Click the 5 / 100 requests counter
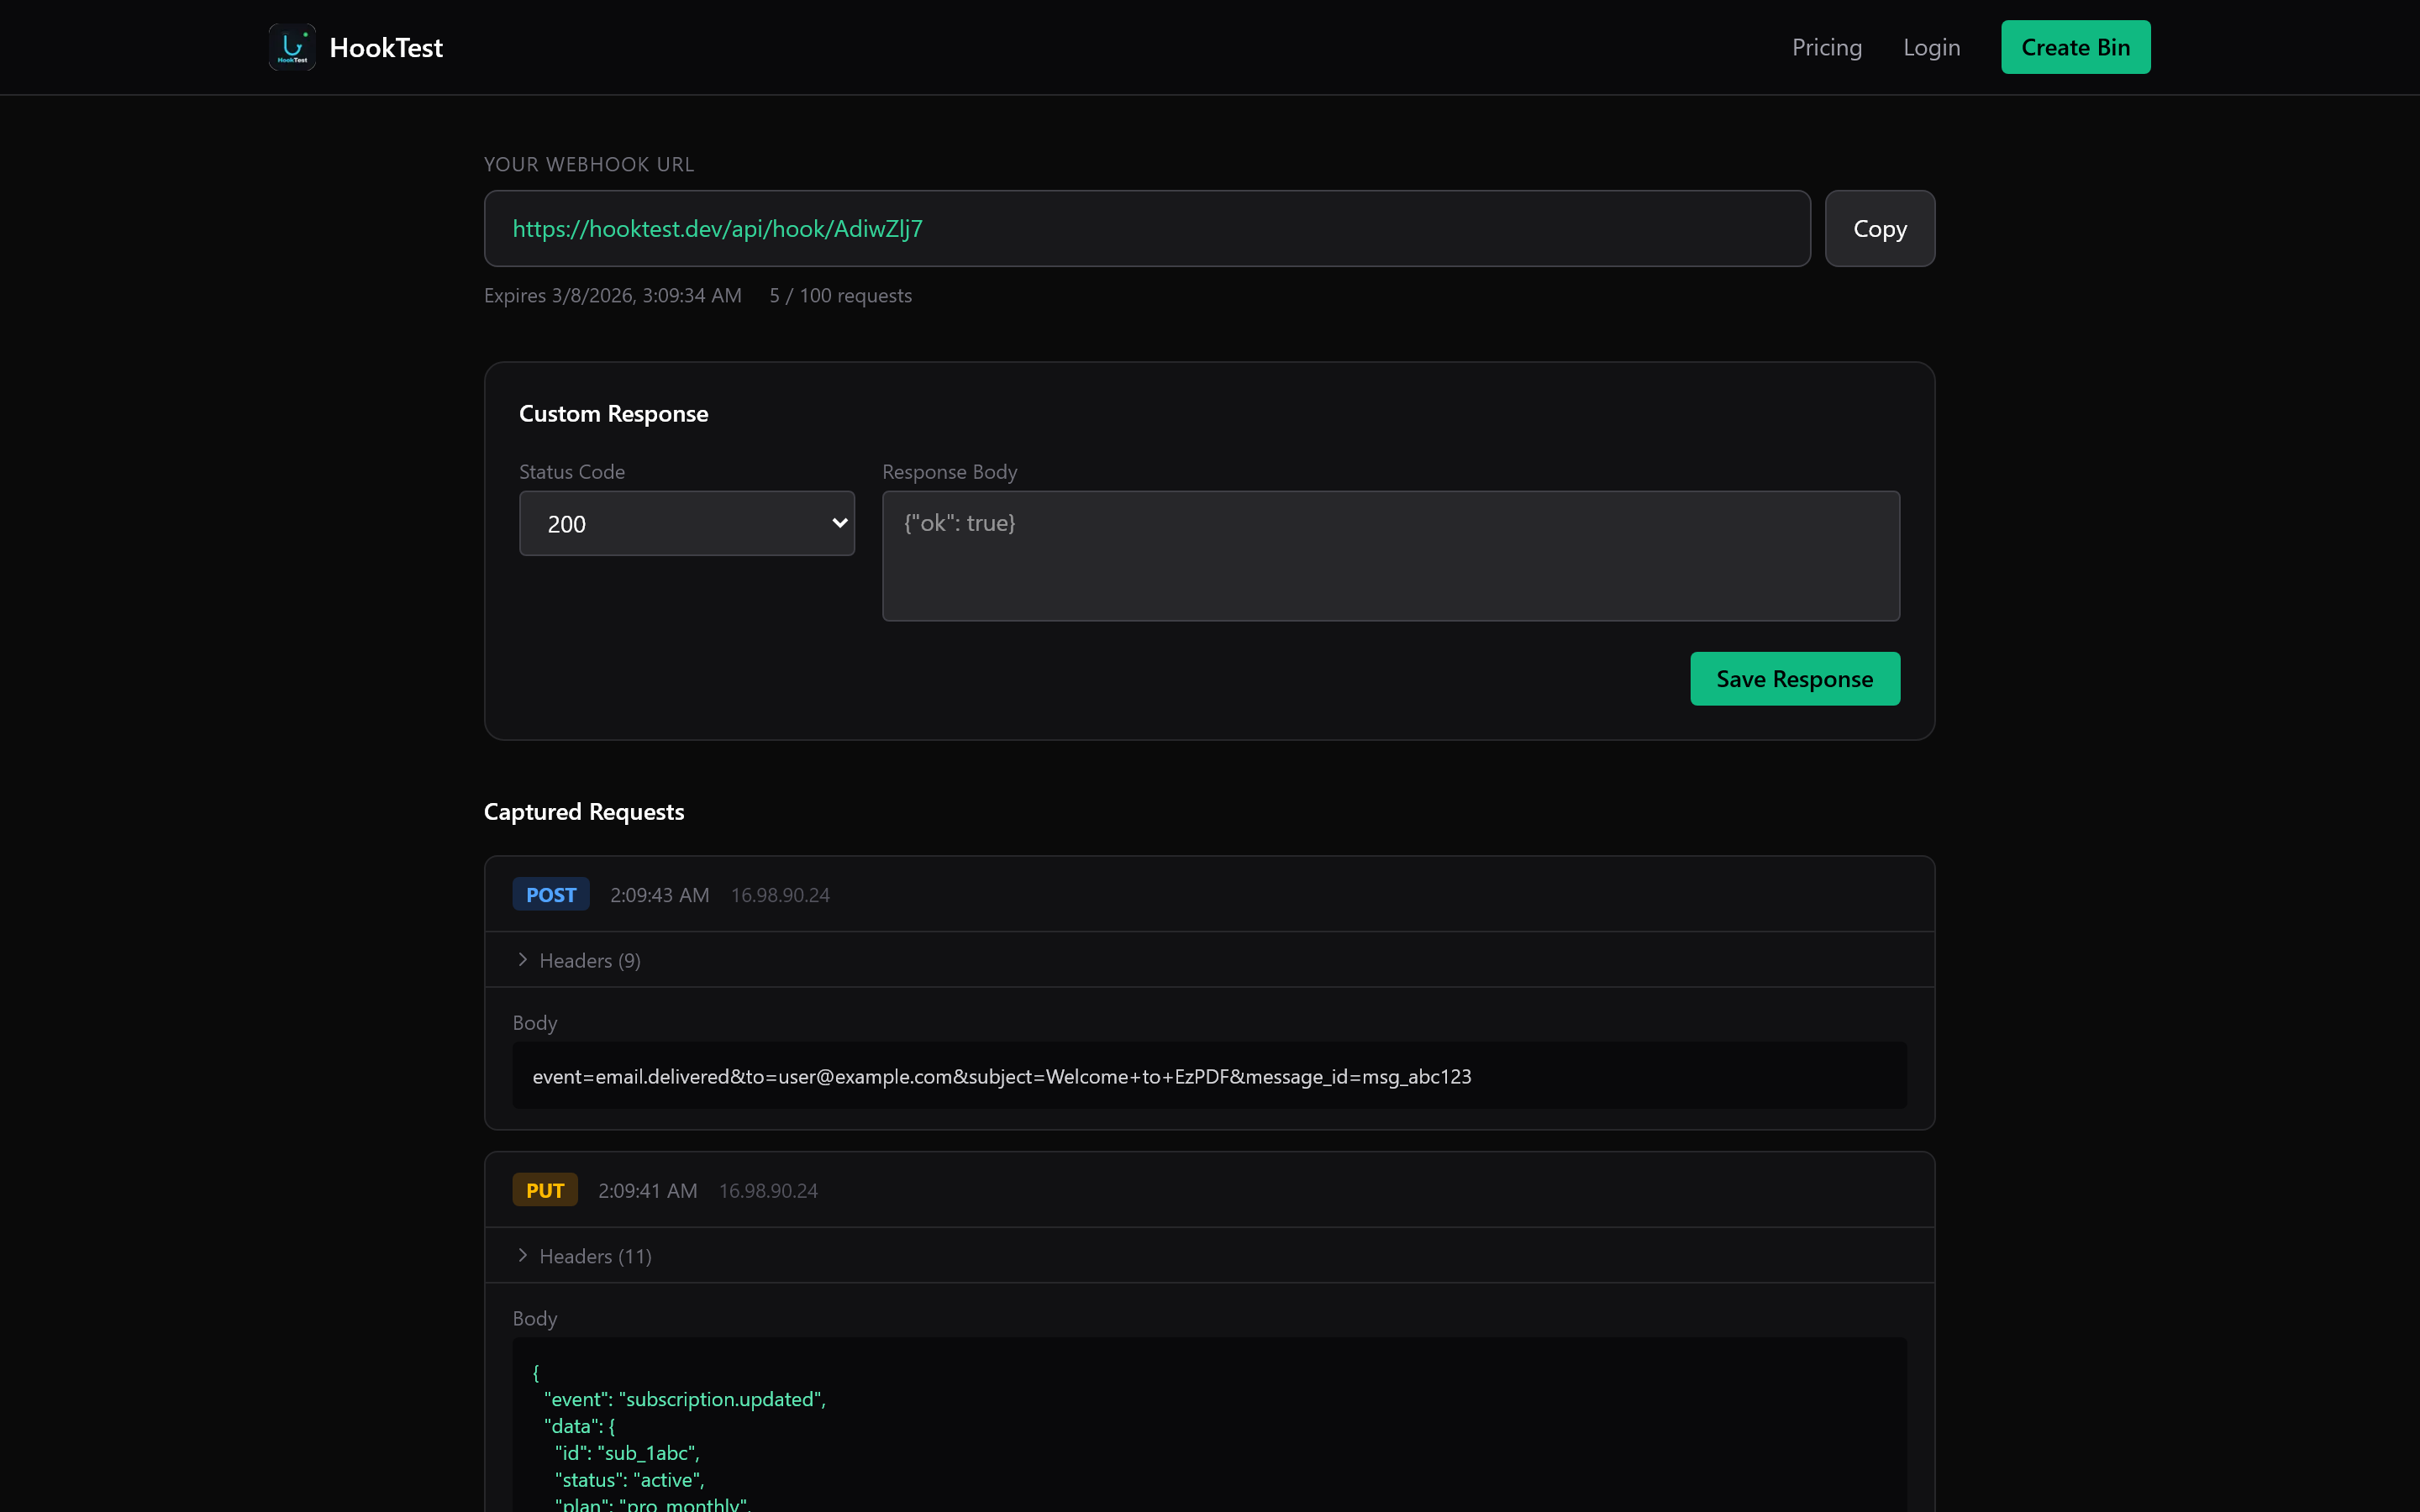The image size is (2420, 1512). click(x=840, y=295)
